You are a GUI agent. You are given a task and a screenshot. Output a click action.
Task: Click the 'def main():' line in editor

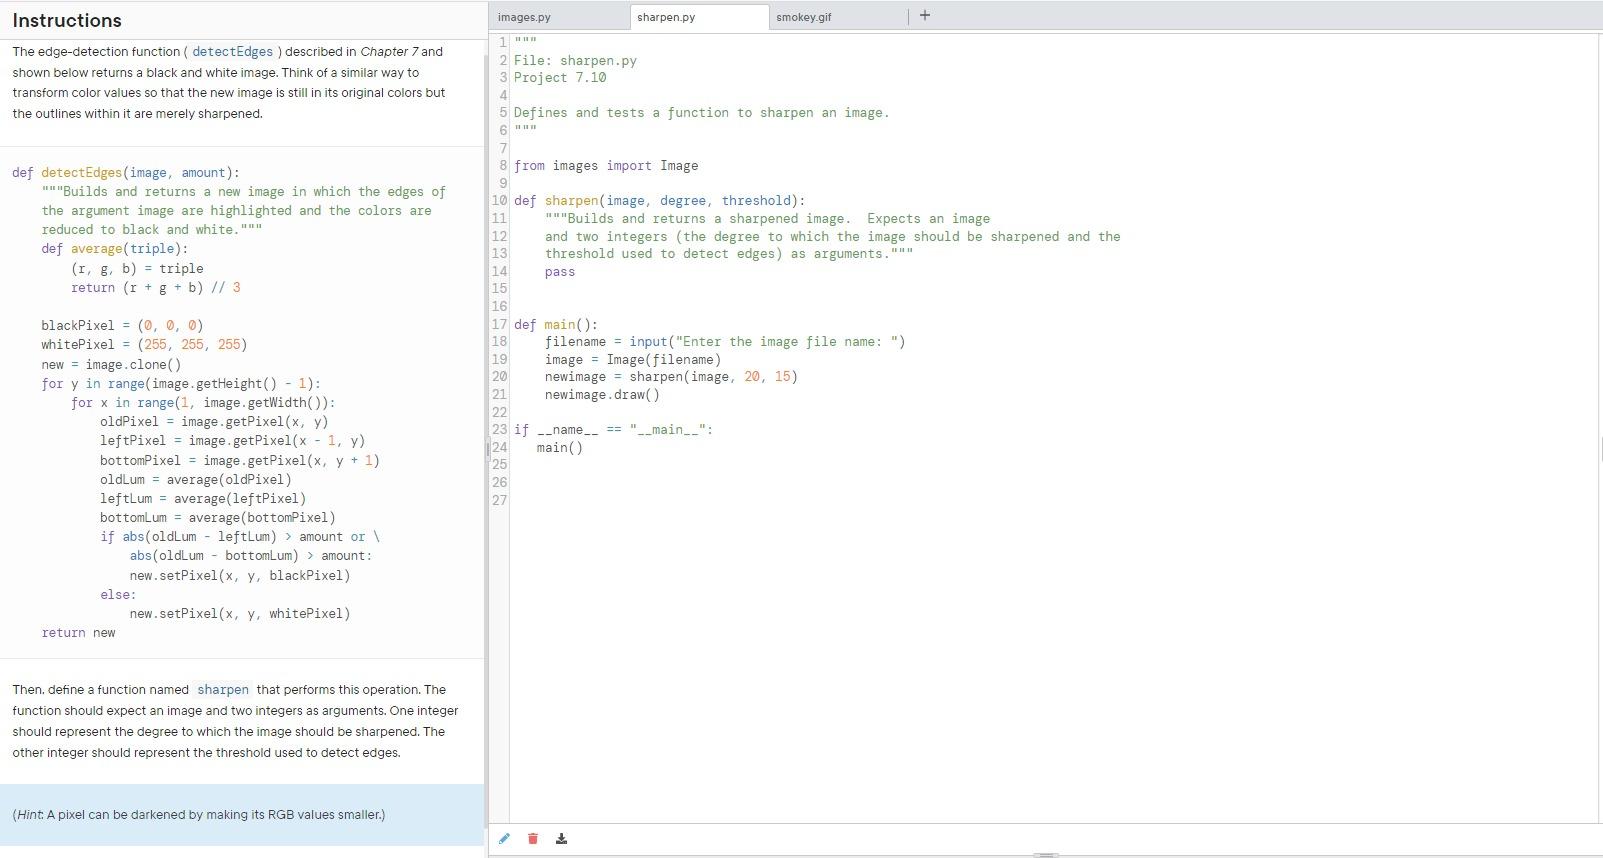pos(555,325)
